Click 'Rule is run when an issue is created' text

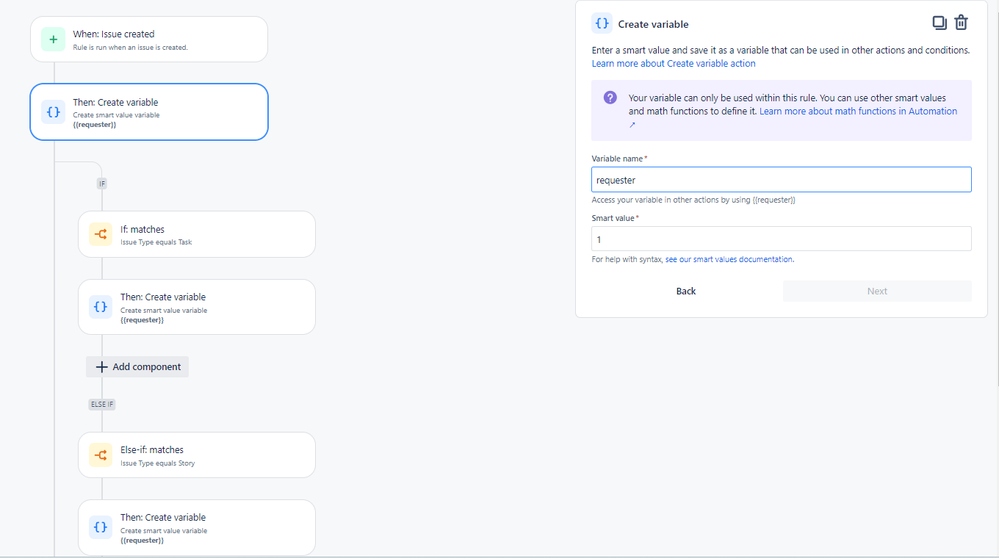coord(130,47)
